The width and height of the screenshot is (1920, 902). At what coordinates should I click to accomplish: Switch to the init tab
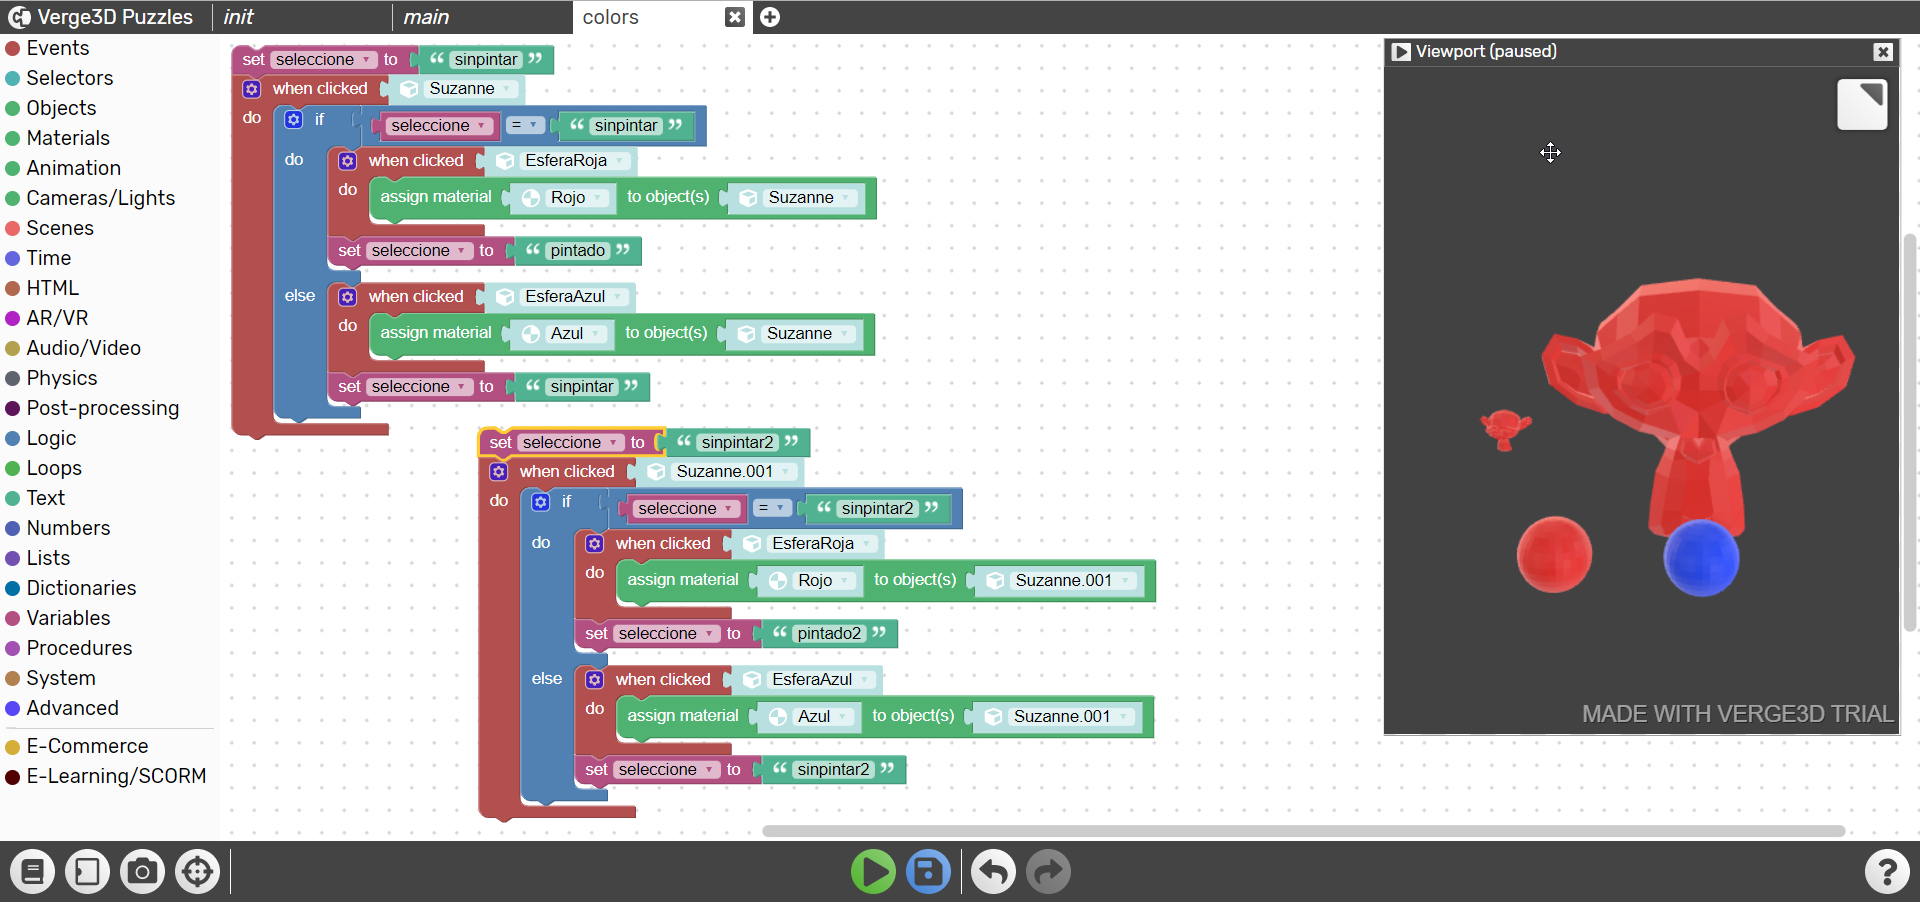(x=300, y=17)
